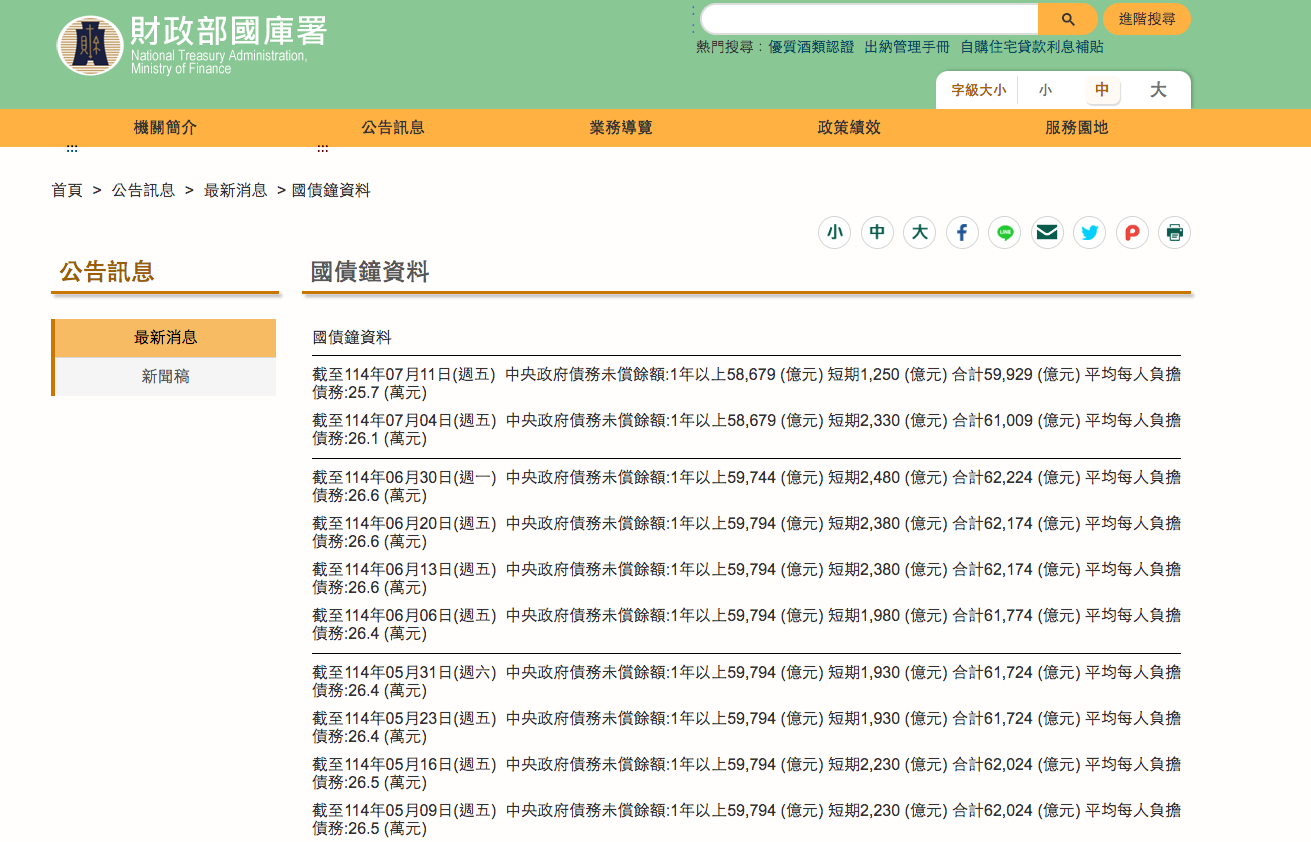Expand the 業務導覽 navigation menu
This screenshot has height=842, width=1311.
(x=620, y=127)
